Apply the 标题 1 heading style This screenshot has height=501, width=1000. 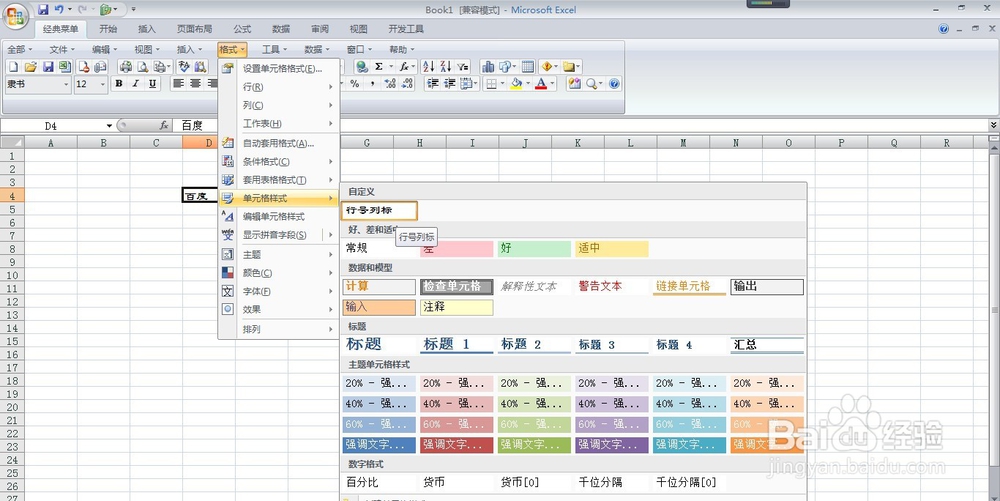coord(457,345)
